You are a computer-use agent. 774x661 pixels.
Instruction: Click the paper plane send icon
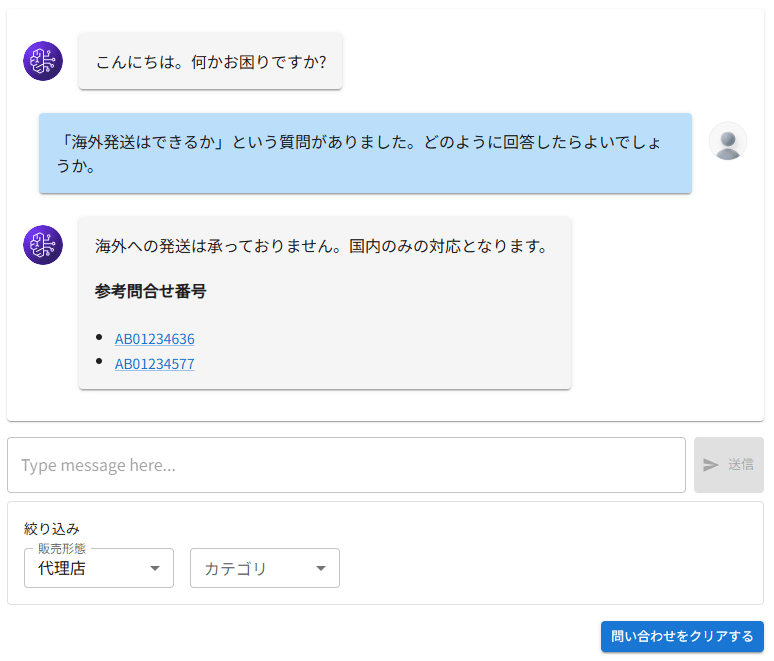pos(711,465)
